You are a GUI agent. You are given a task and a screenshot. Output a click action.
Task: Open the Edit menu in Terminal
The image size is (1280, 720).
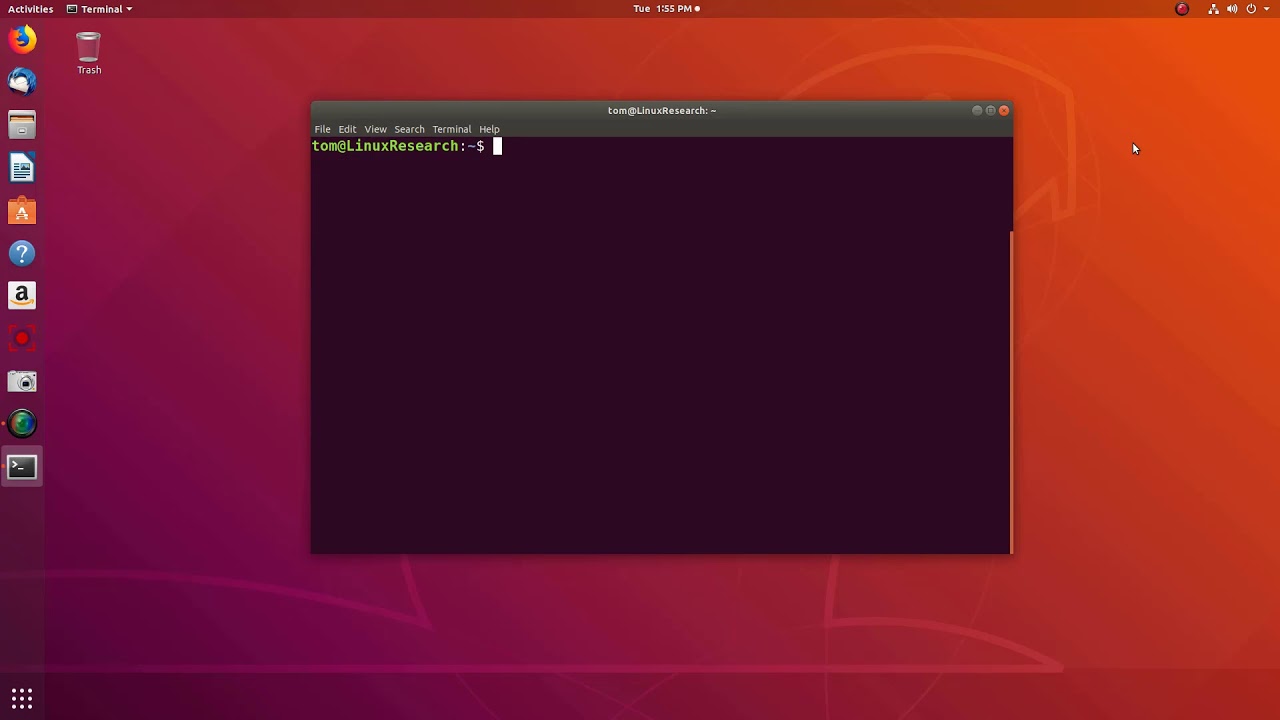[x=347, y=129]
